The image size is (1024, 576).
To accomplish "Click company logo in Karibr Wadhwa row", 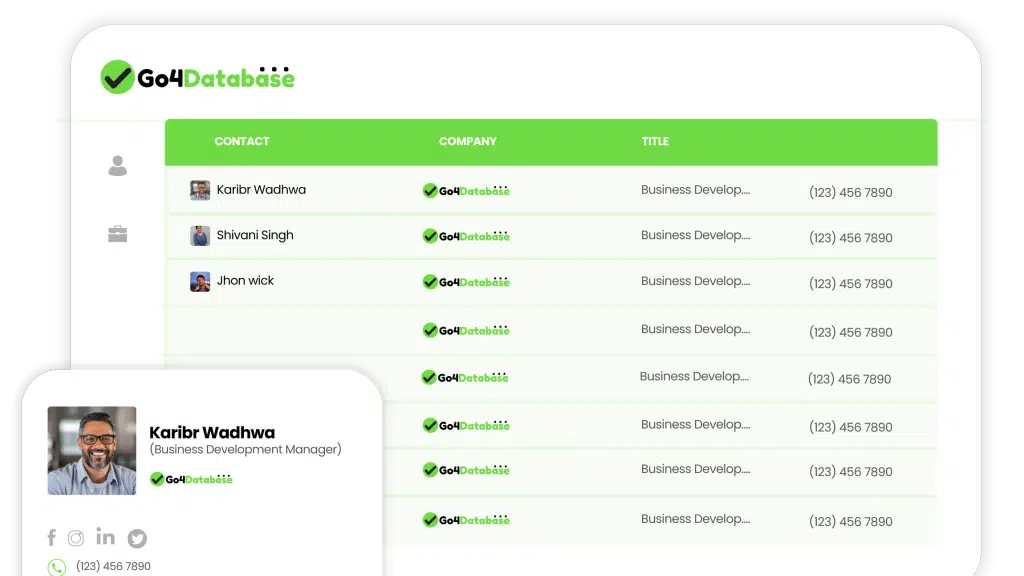I will tap(466, 190).
